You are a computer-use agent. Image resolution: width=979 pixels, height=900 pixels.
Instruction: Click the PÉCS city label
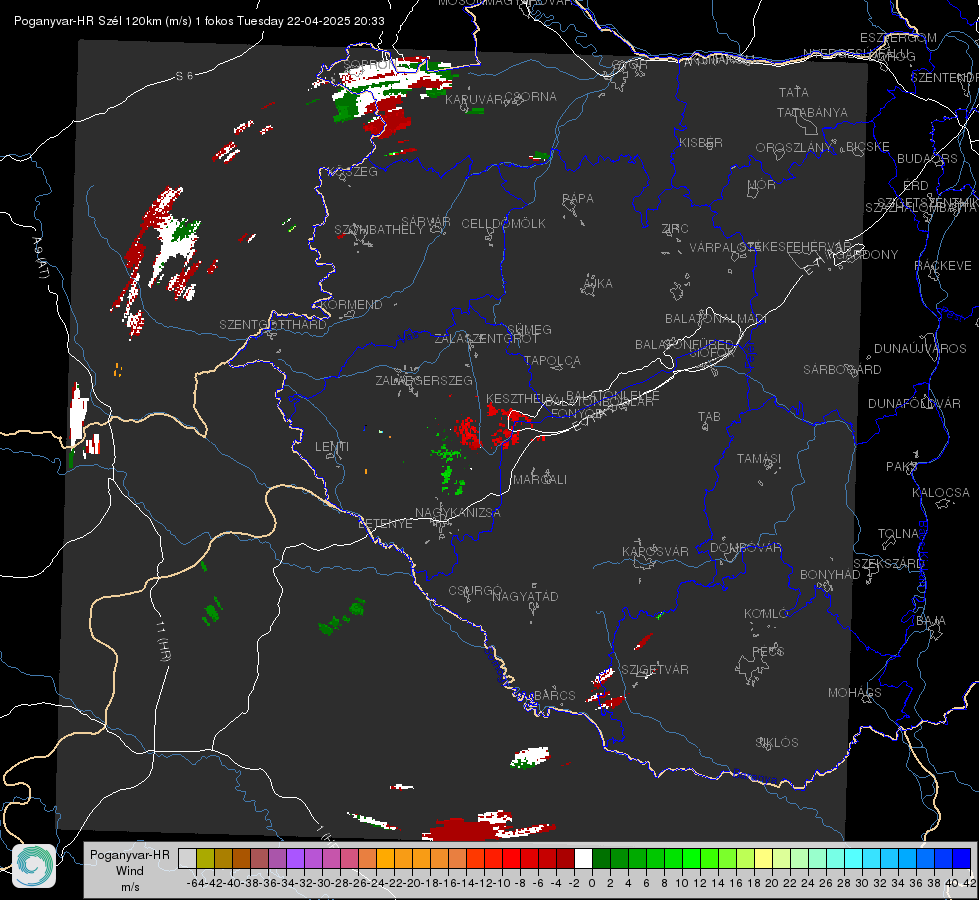tap(768, 651)
